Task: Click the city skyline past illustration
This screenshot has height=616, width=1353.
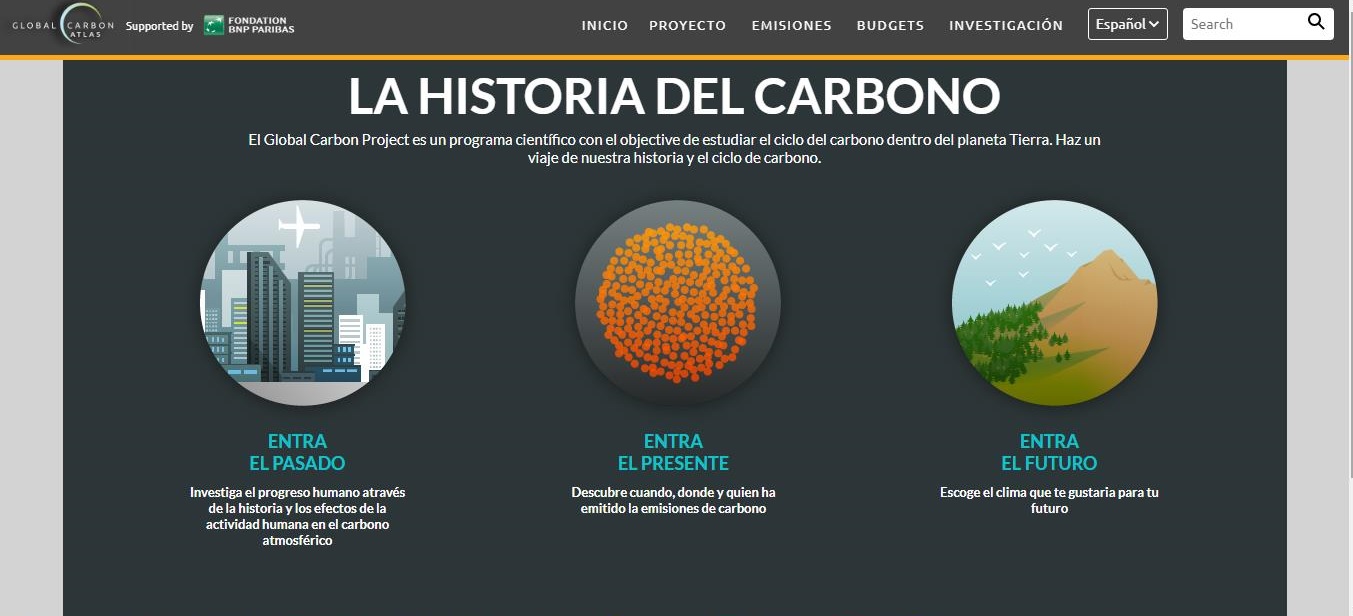Action: point(303,303)
